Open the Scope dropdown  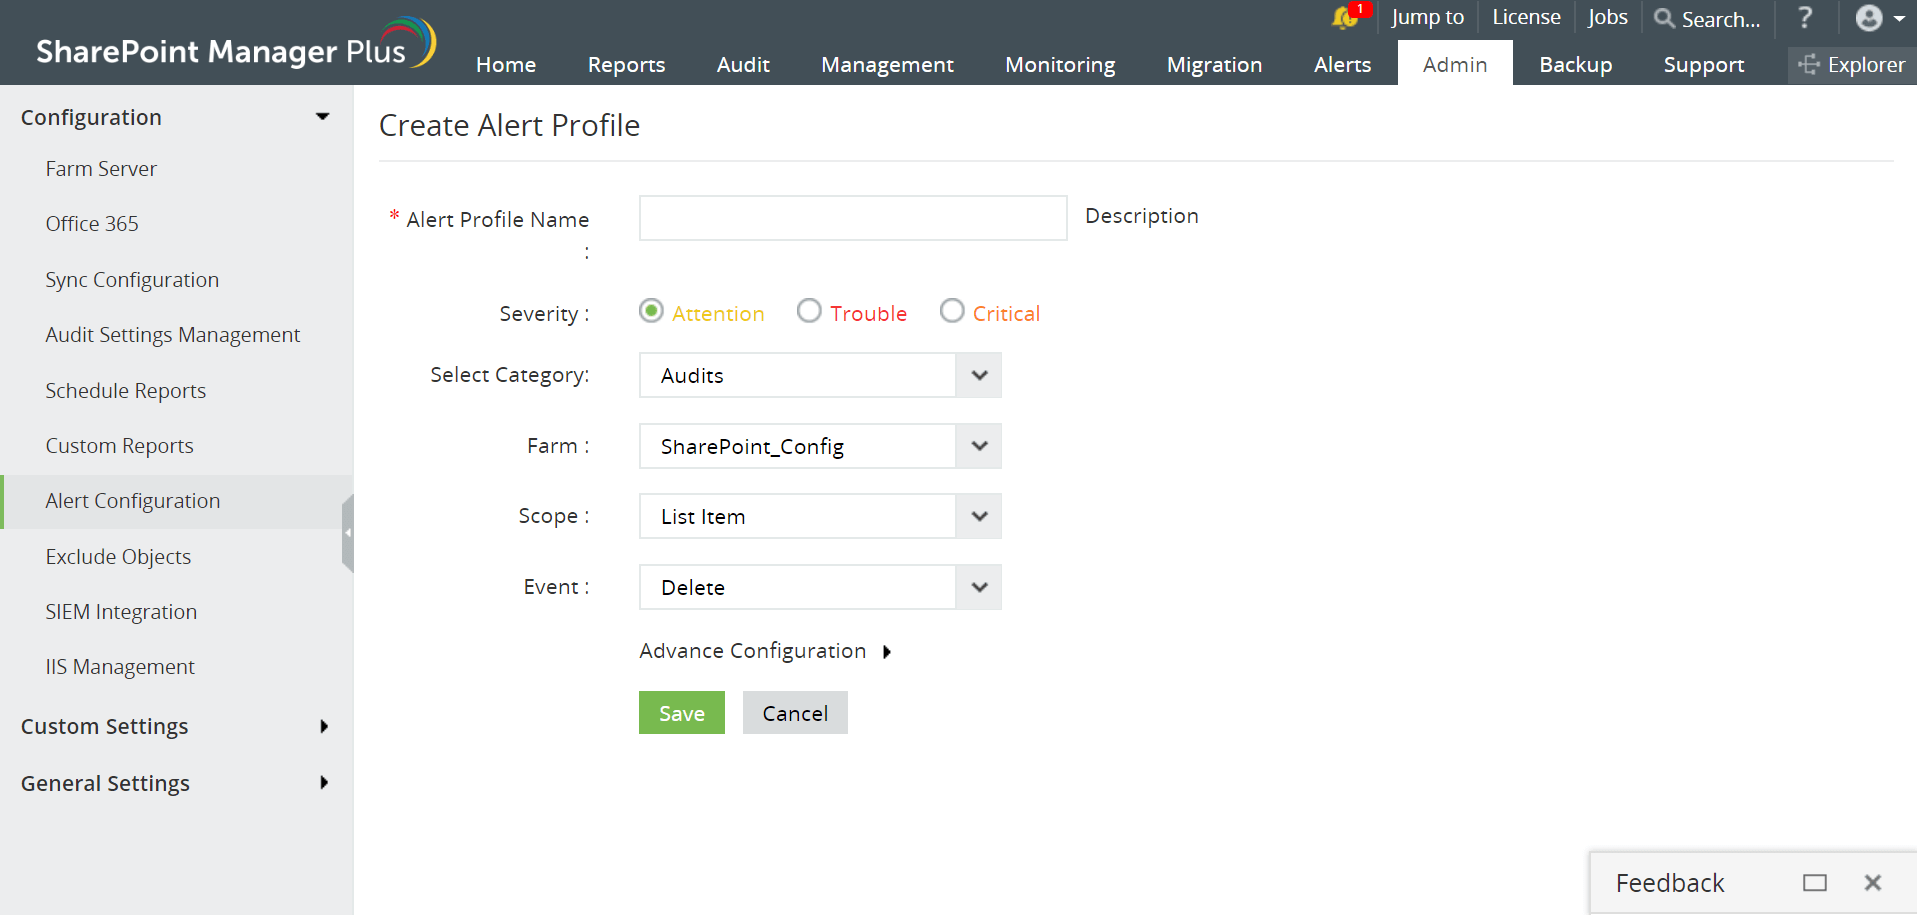click(820, 517)
